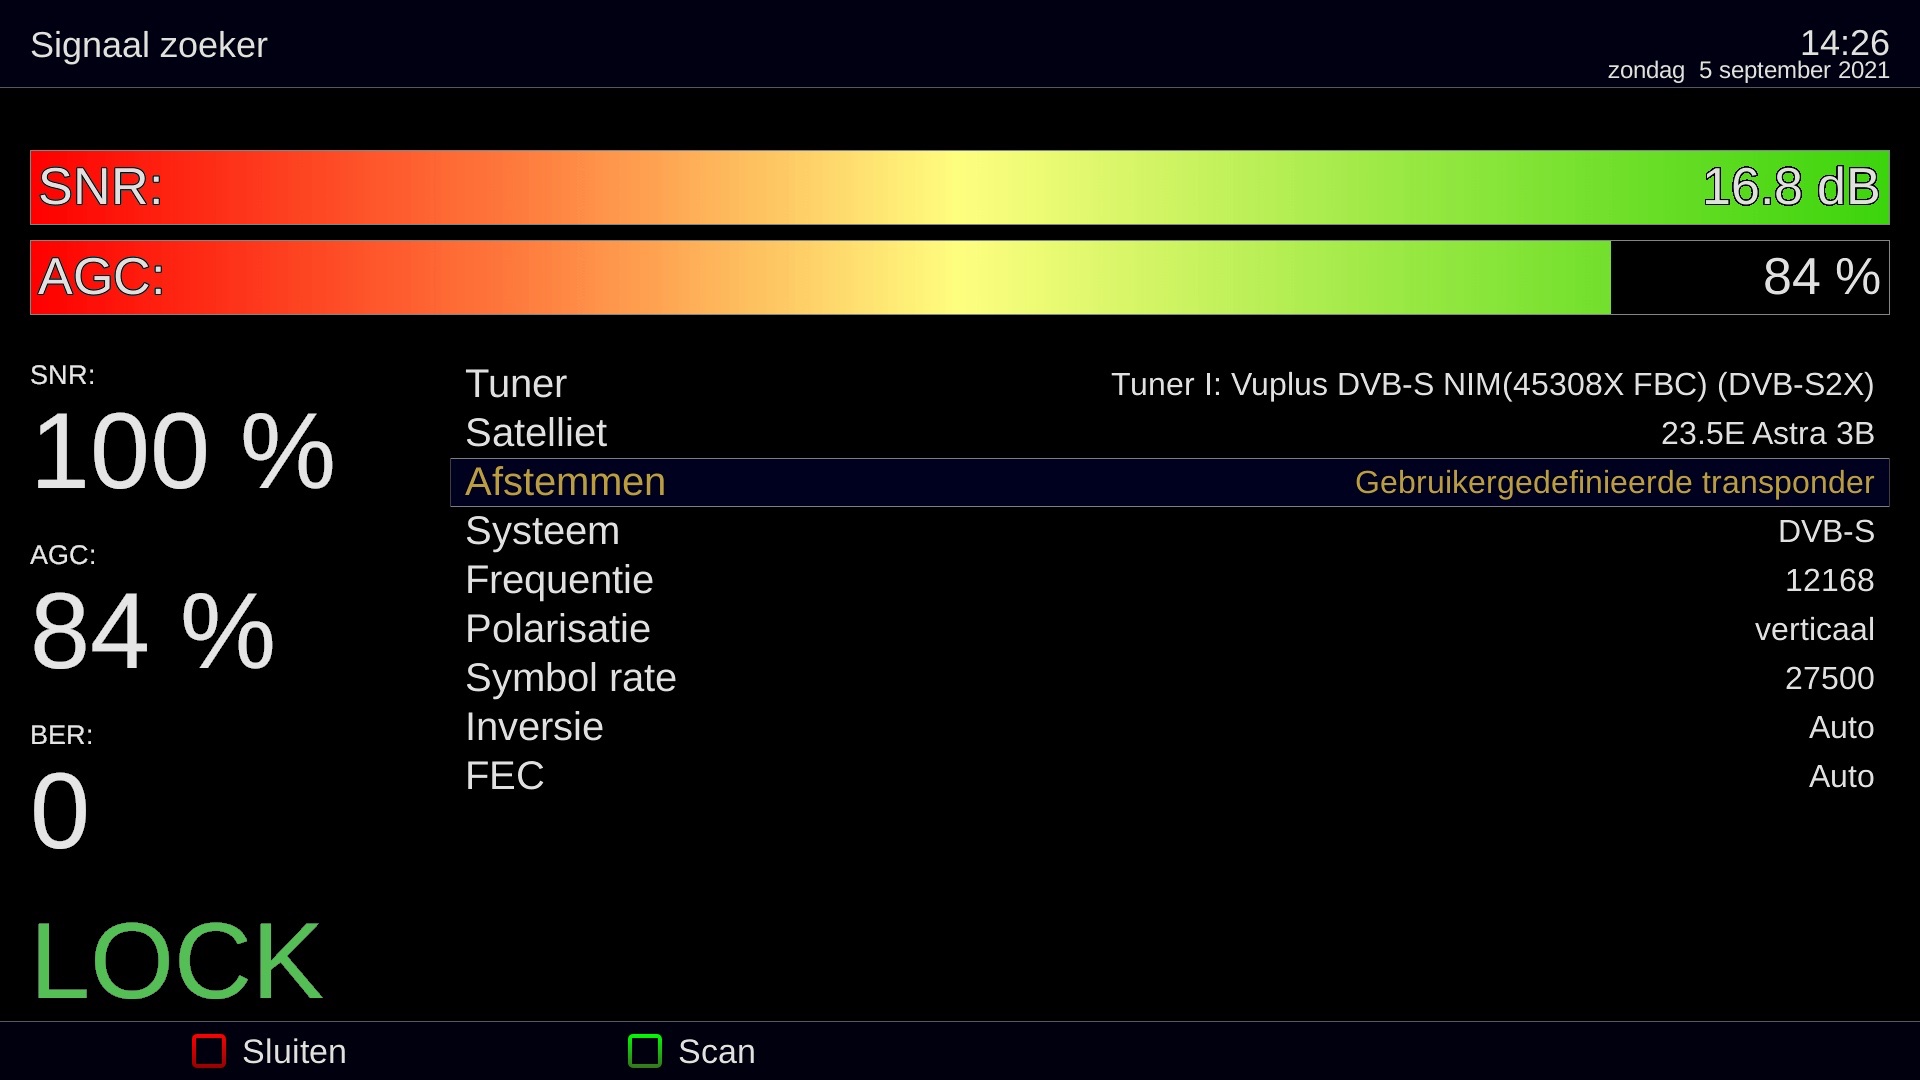
Task: Click the green Scan key icon
Action: 645,1051
